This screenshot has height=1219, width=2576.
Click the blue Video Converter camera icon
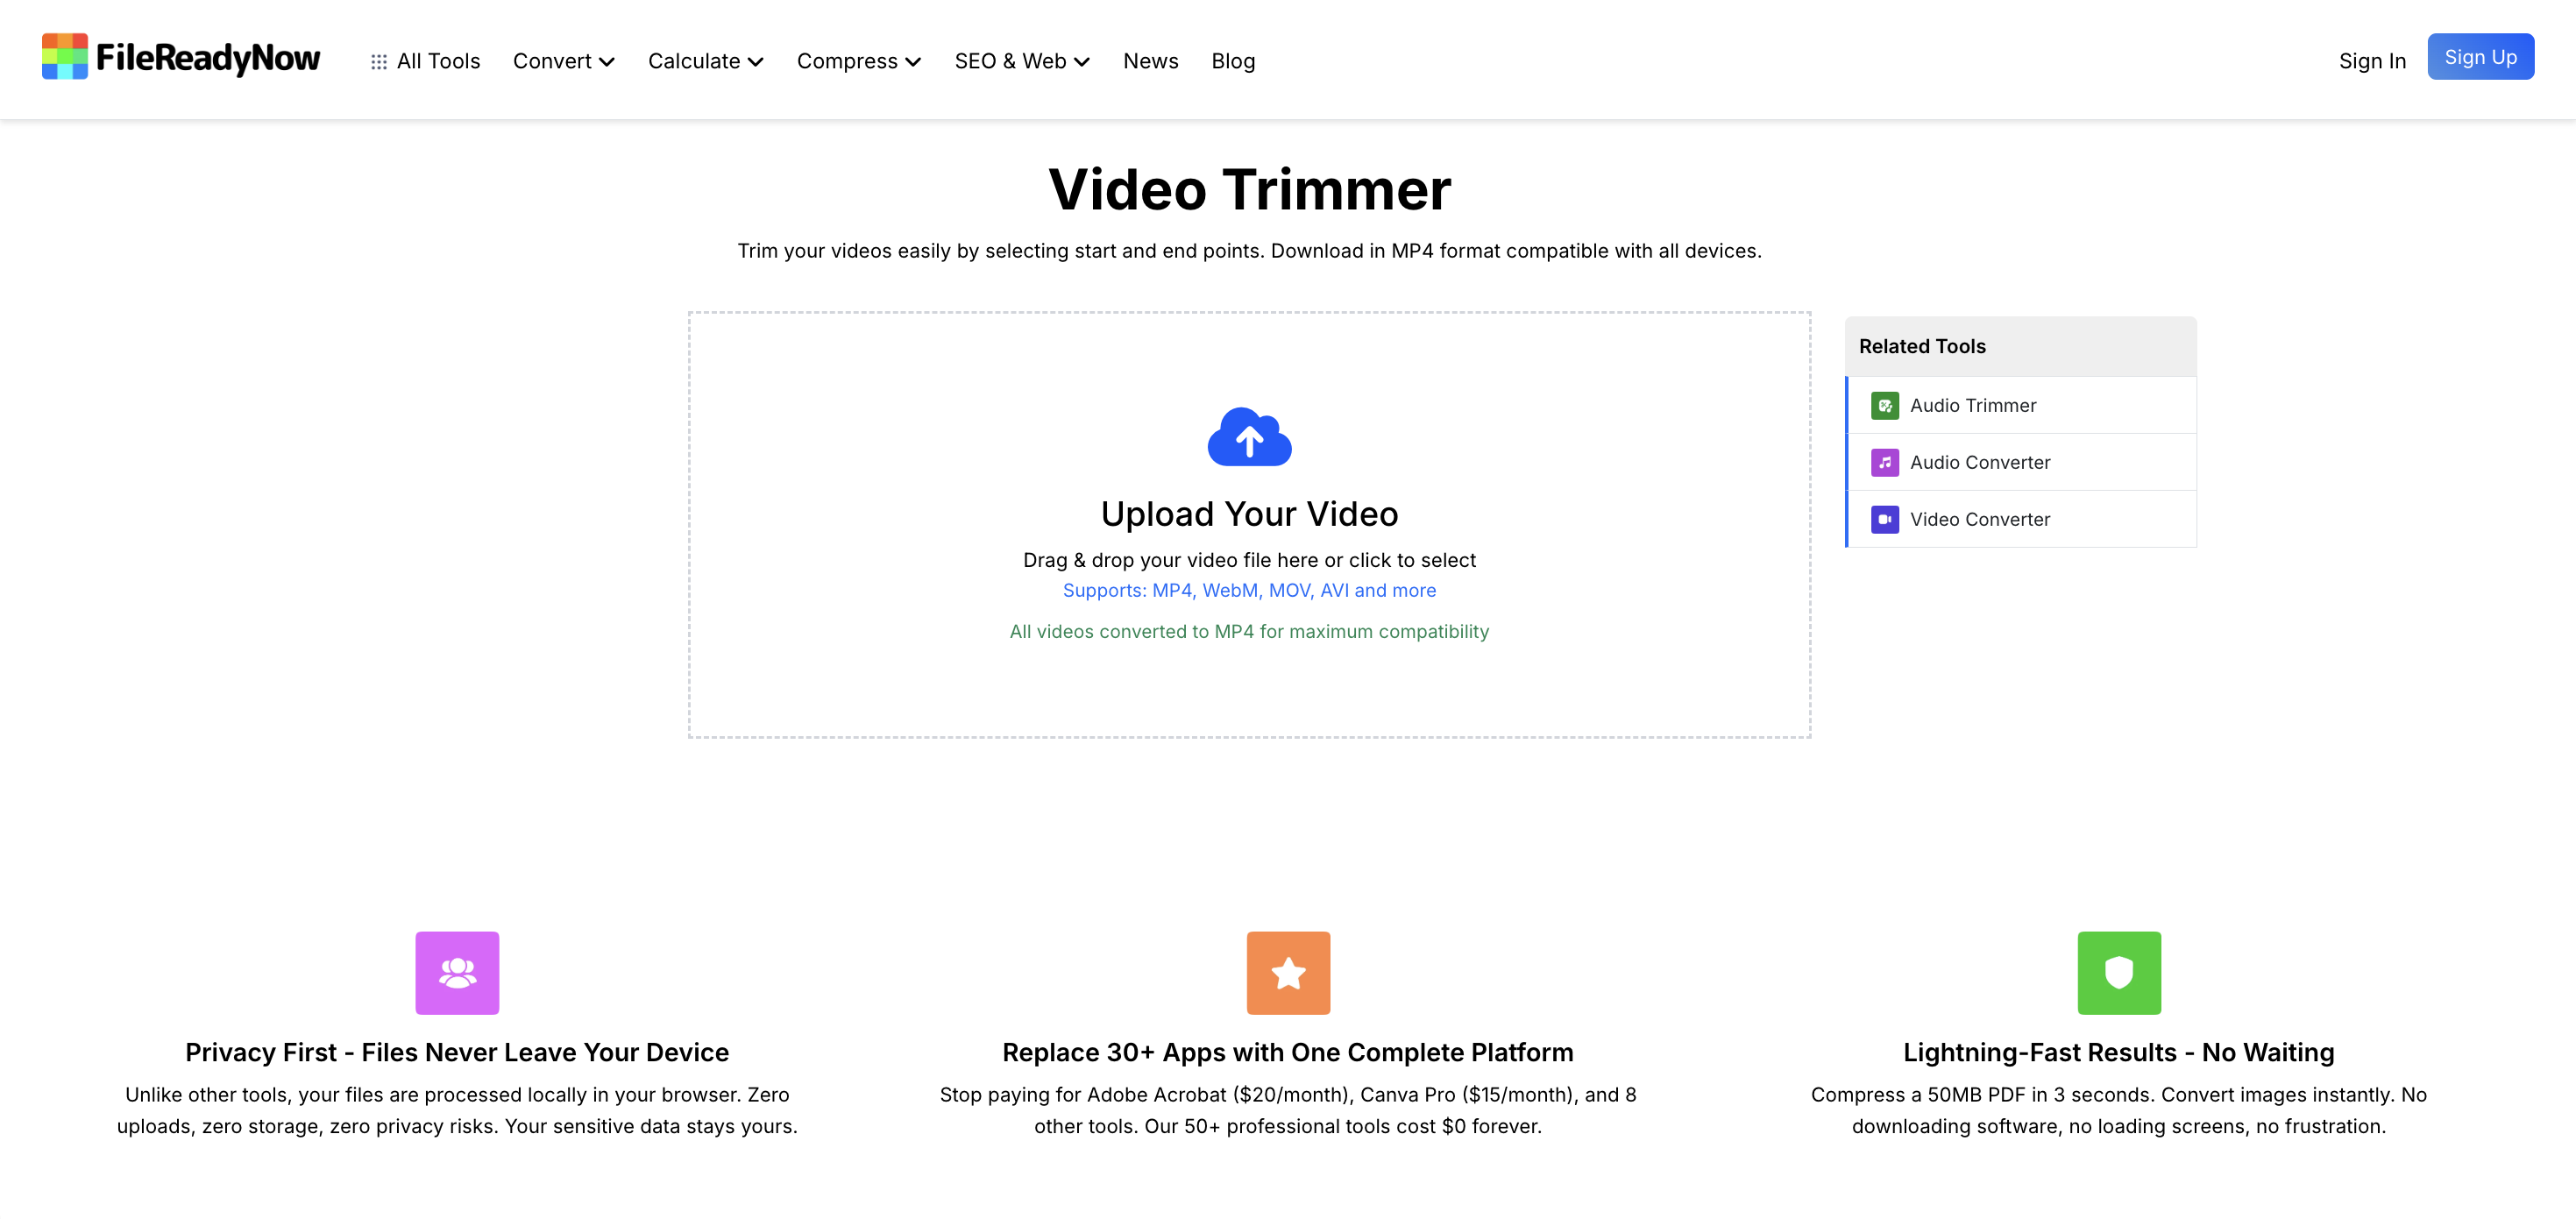coord(1884,519)
